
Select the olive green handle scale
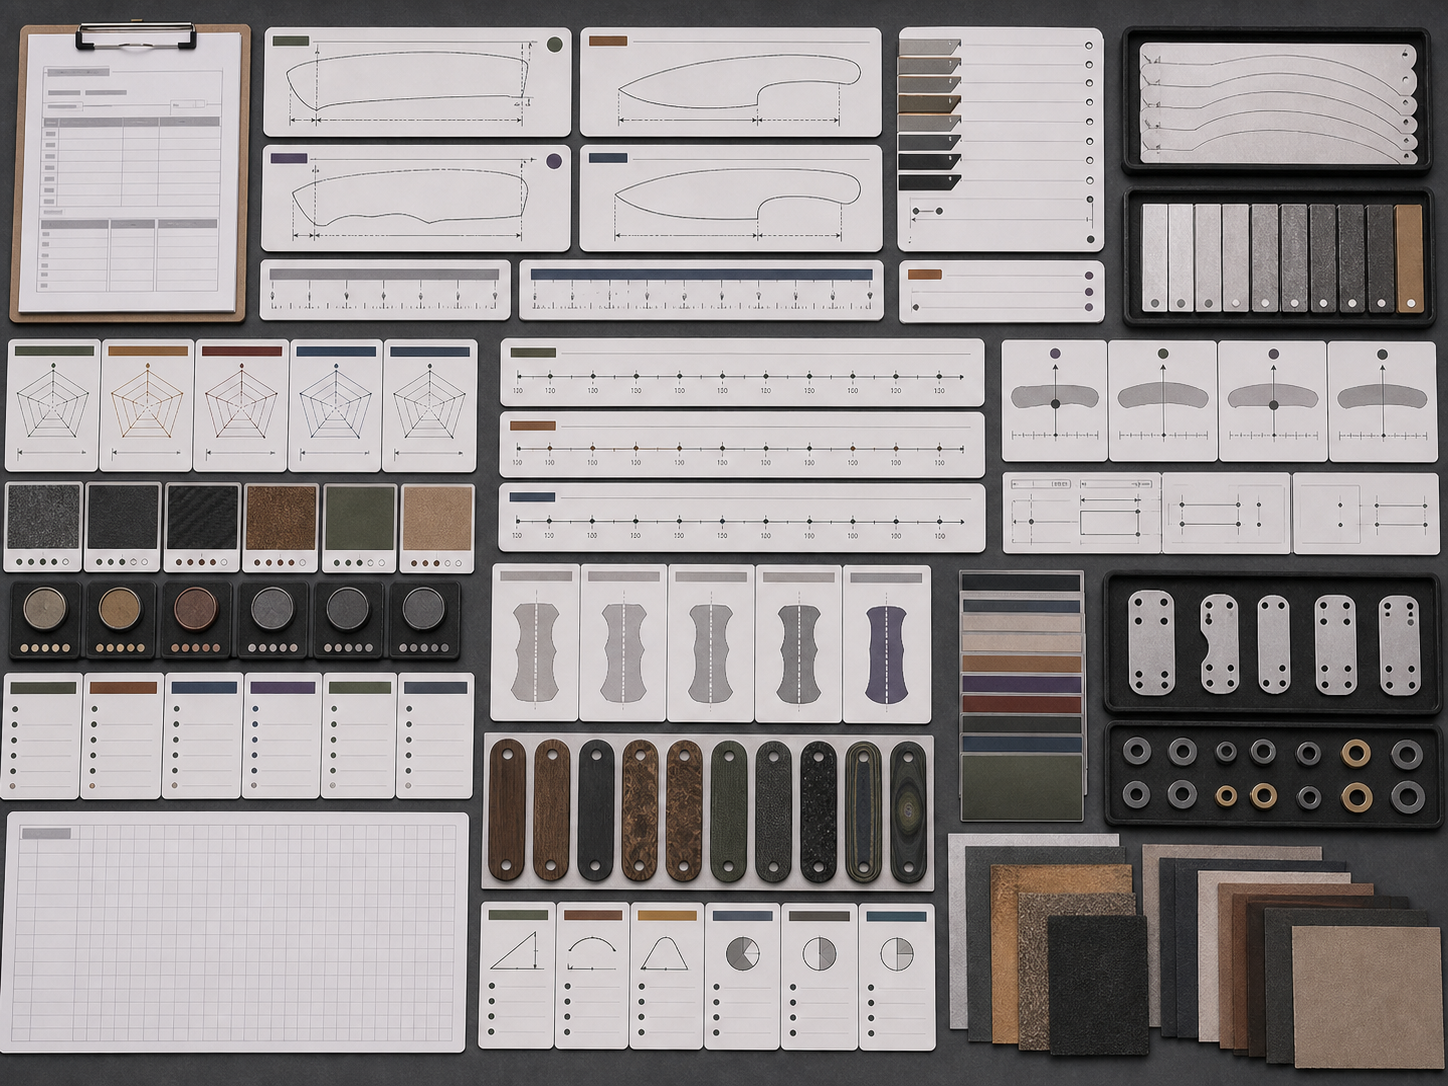(728, 811)
